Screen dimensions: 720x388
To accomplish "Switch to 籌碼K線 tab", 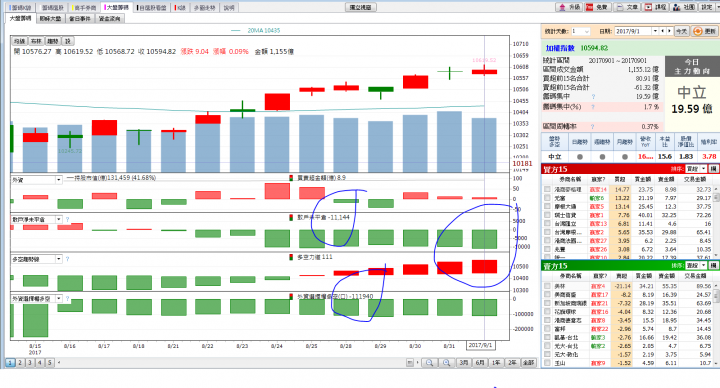I will point(21,7).
